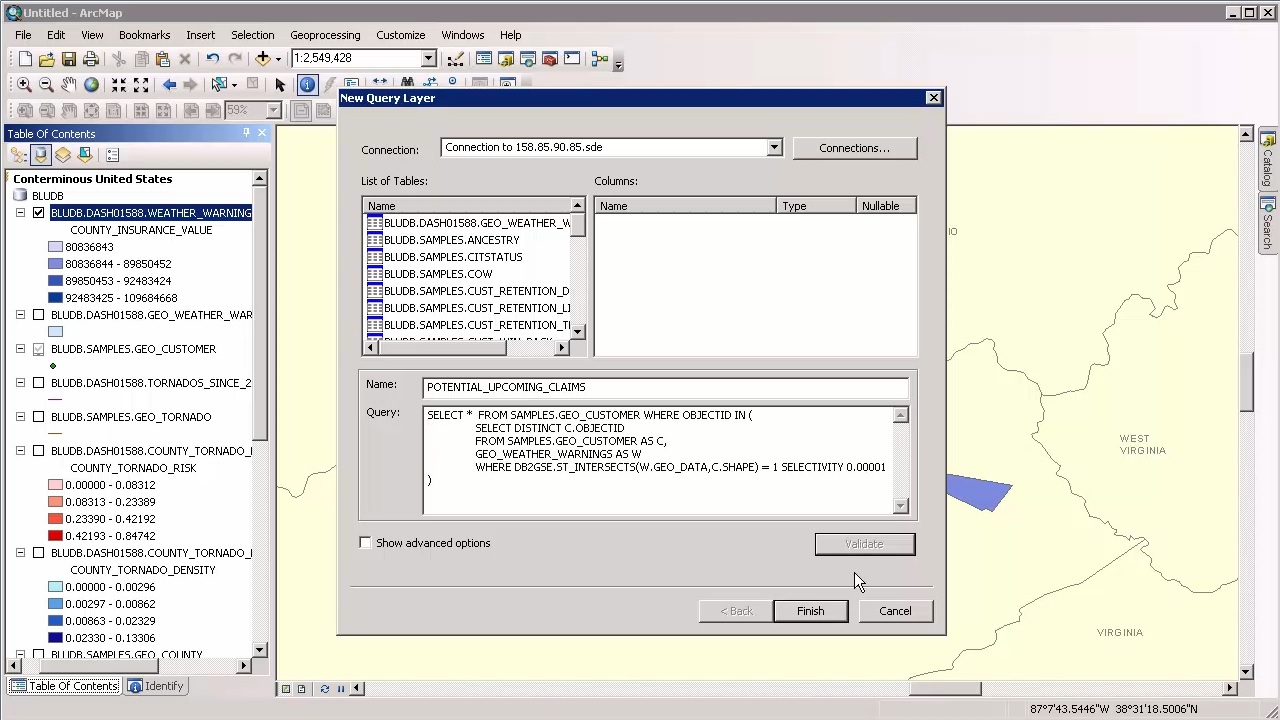This screenshot has height=720, width=1280.
Task: Undo the last action
Action: [x=213, y=59]
